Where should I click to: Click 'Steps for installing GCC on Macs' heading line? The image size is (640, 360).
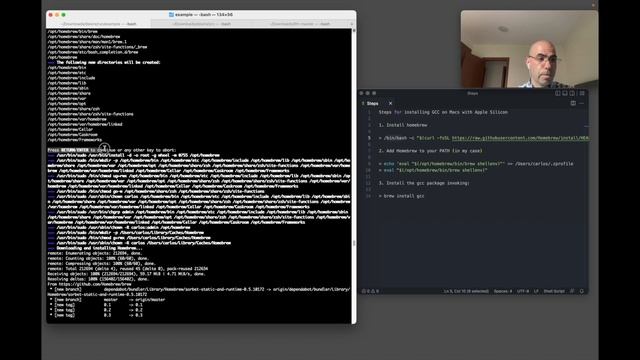[443, 112]
